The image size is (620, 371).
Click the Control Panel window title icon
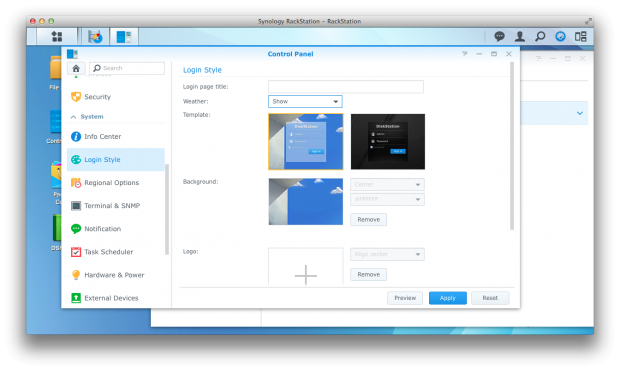pos(72,54)
